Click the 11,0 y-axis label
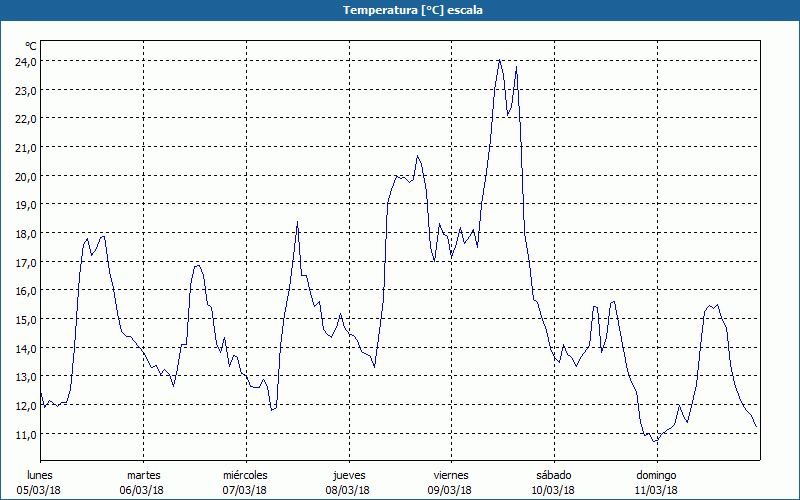The width and height of the screenshot is (800, 500). [x=24, y=434]
